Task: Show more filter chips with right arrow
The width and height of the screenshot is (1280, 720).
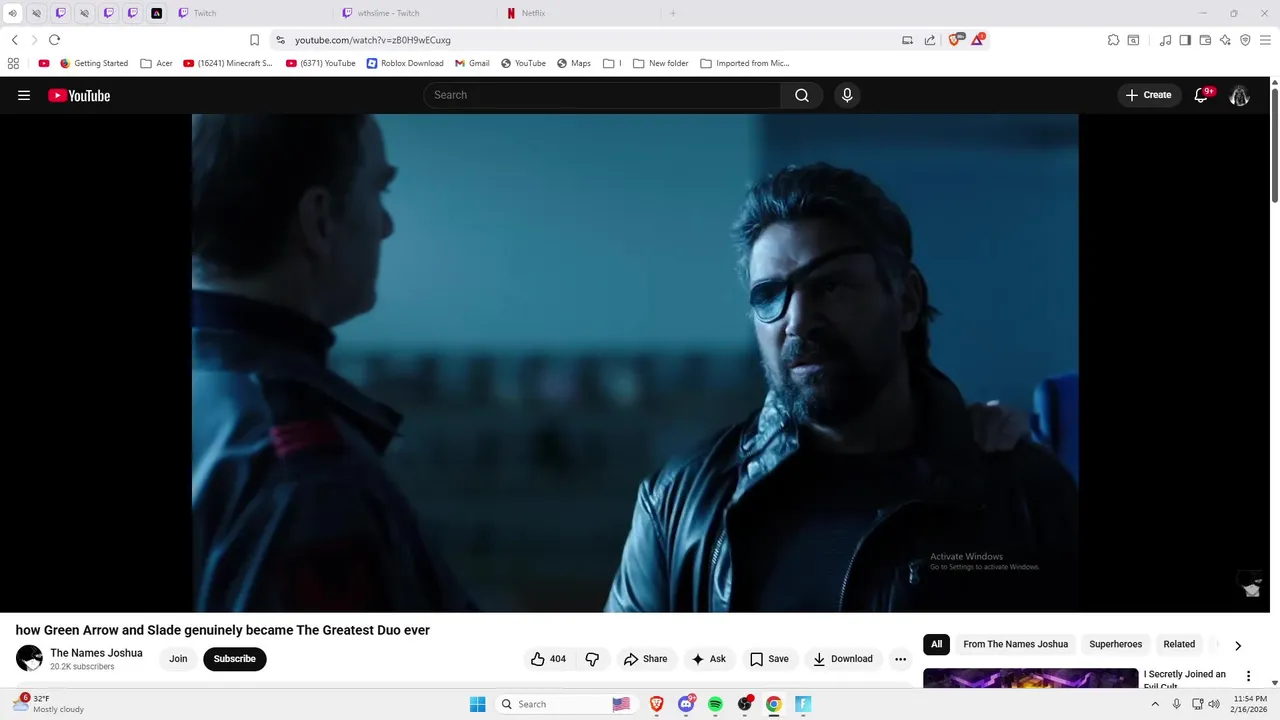Action: click(1238, 645)
